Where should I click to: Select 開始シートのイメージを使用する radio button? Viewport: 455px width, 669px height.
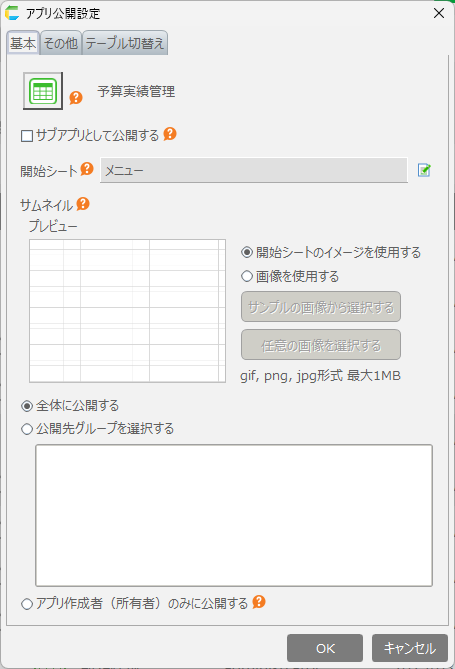click(x=247, y=252)
